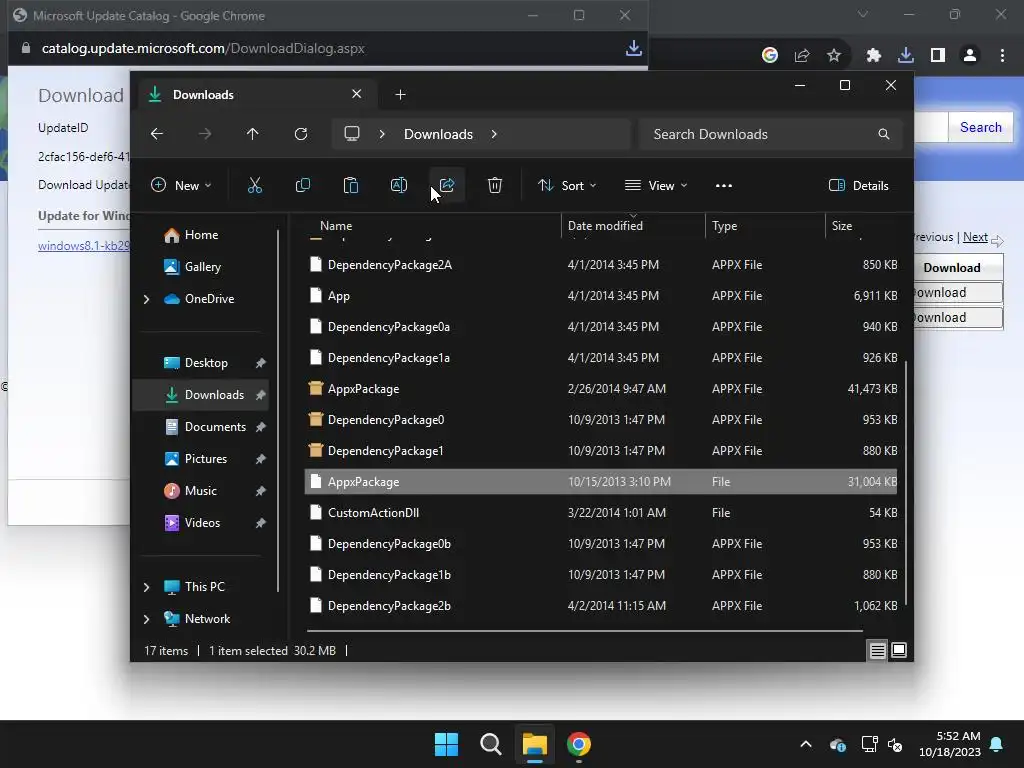Image resolution: width=1024 pixels, height=768 pixels.
Task: Open Chrome three-dot menu
Action: click(x=1002, y=56)
